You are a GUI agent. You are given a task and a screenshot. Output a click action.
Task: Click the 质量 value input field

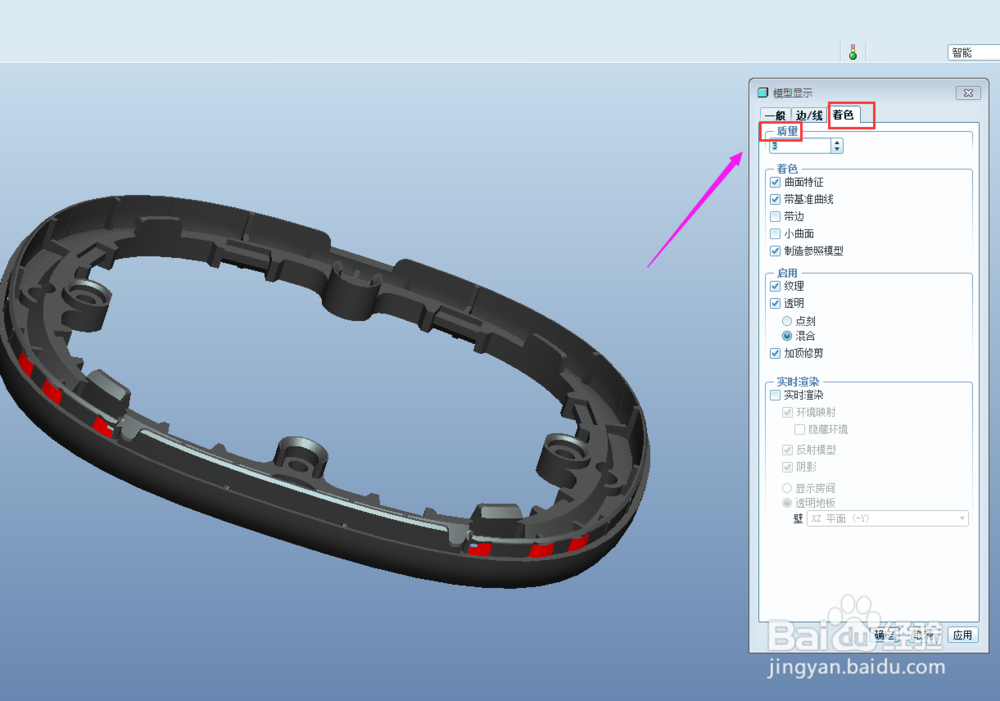tap(800, 146)
